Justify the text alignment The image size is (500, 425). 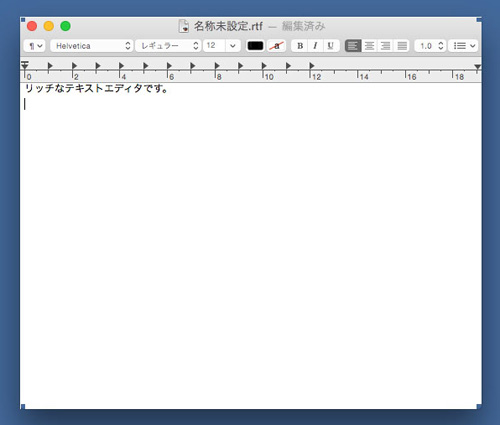[x=402, y=46]
